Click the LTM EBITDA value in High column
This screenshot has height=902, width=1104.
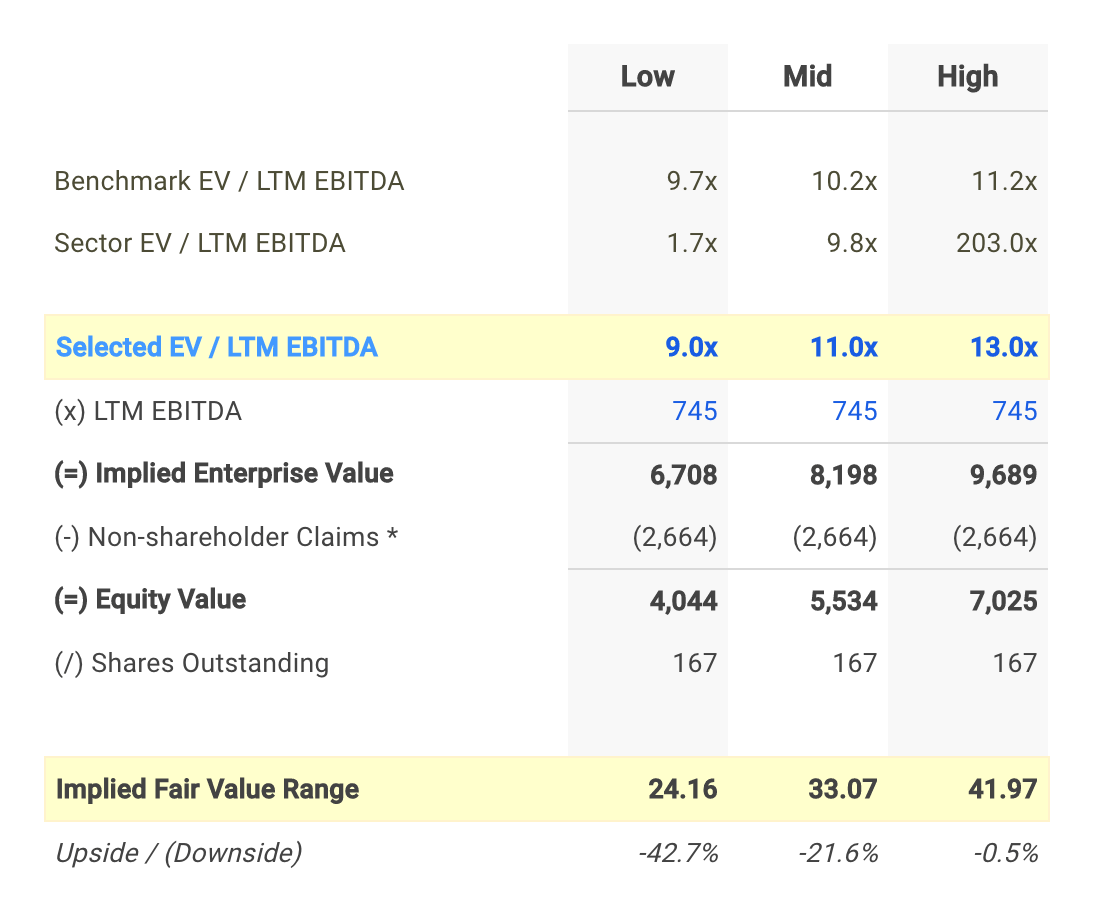1015,411
